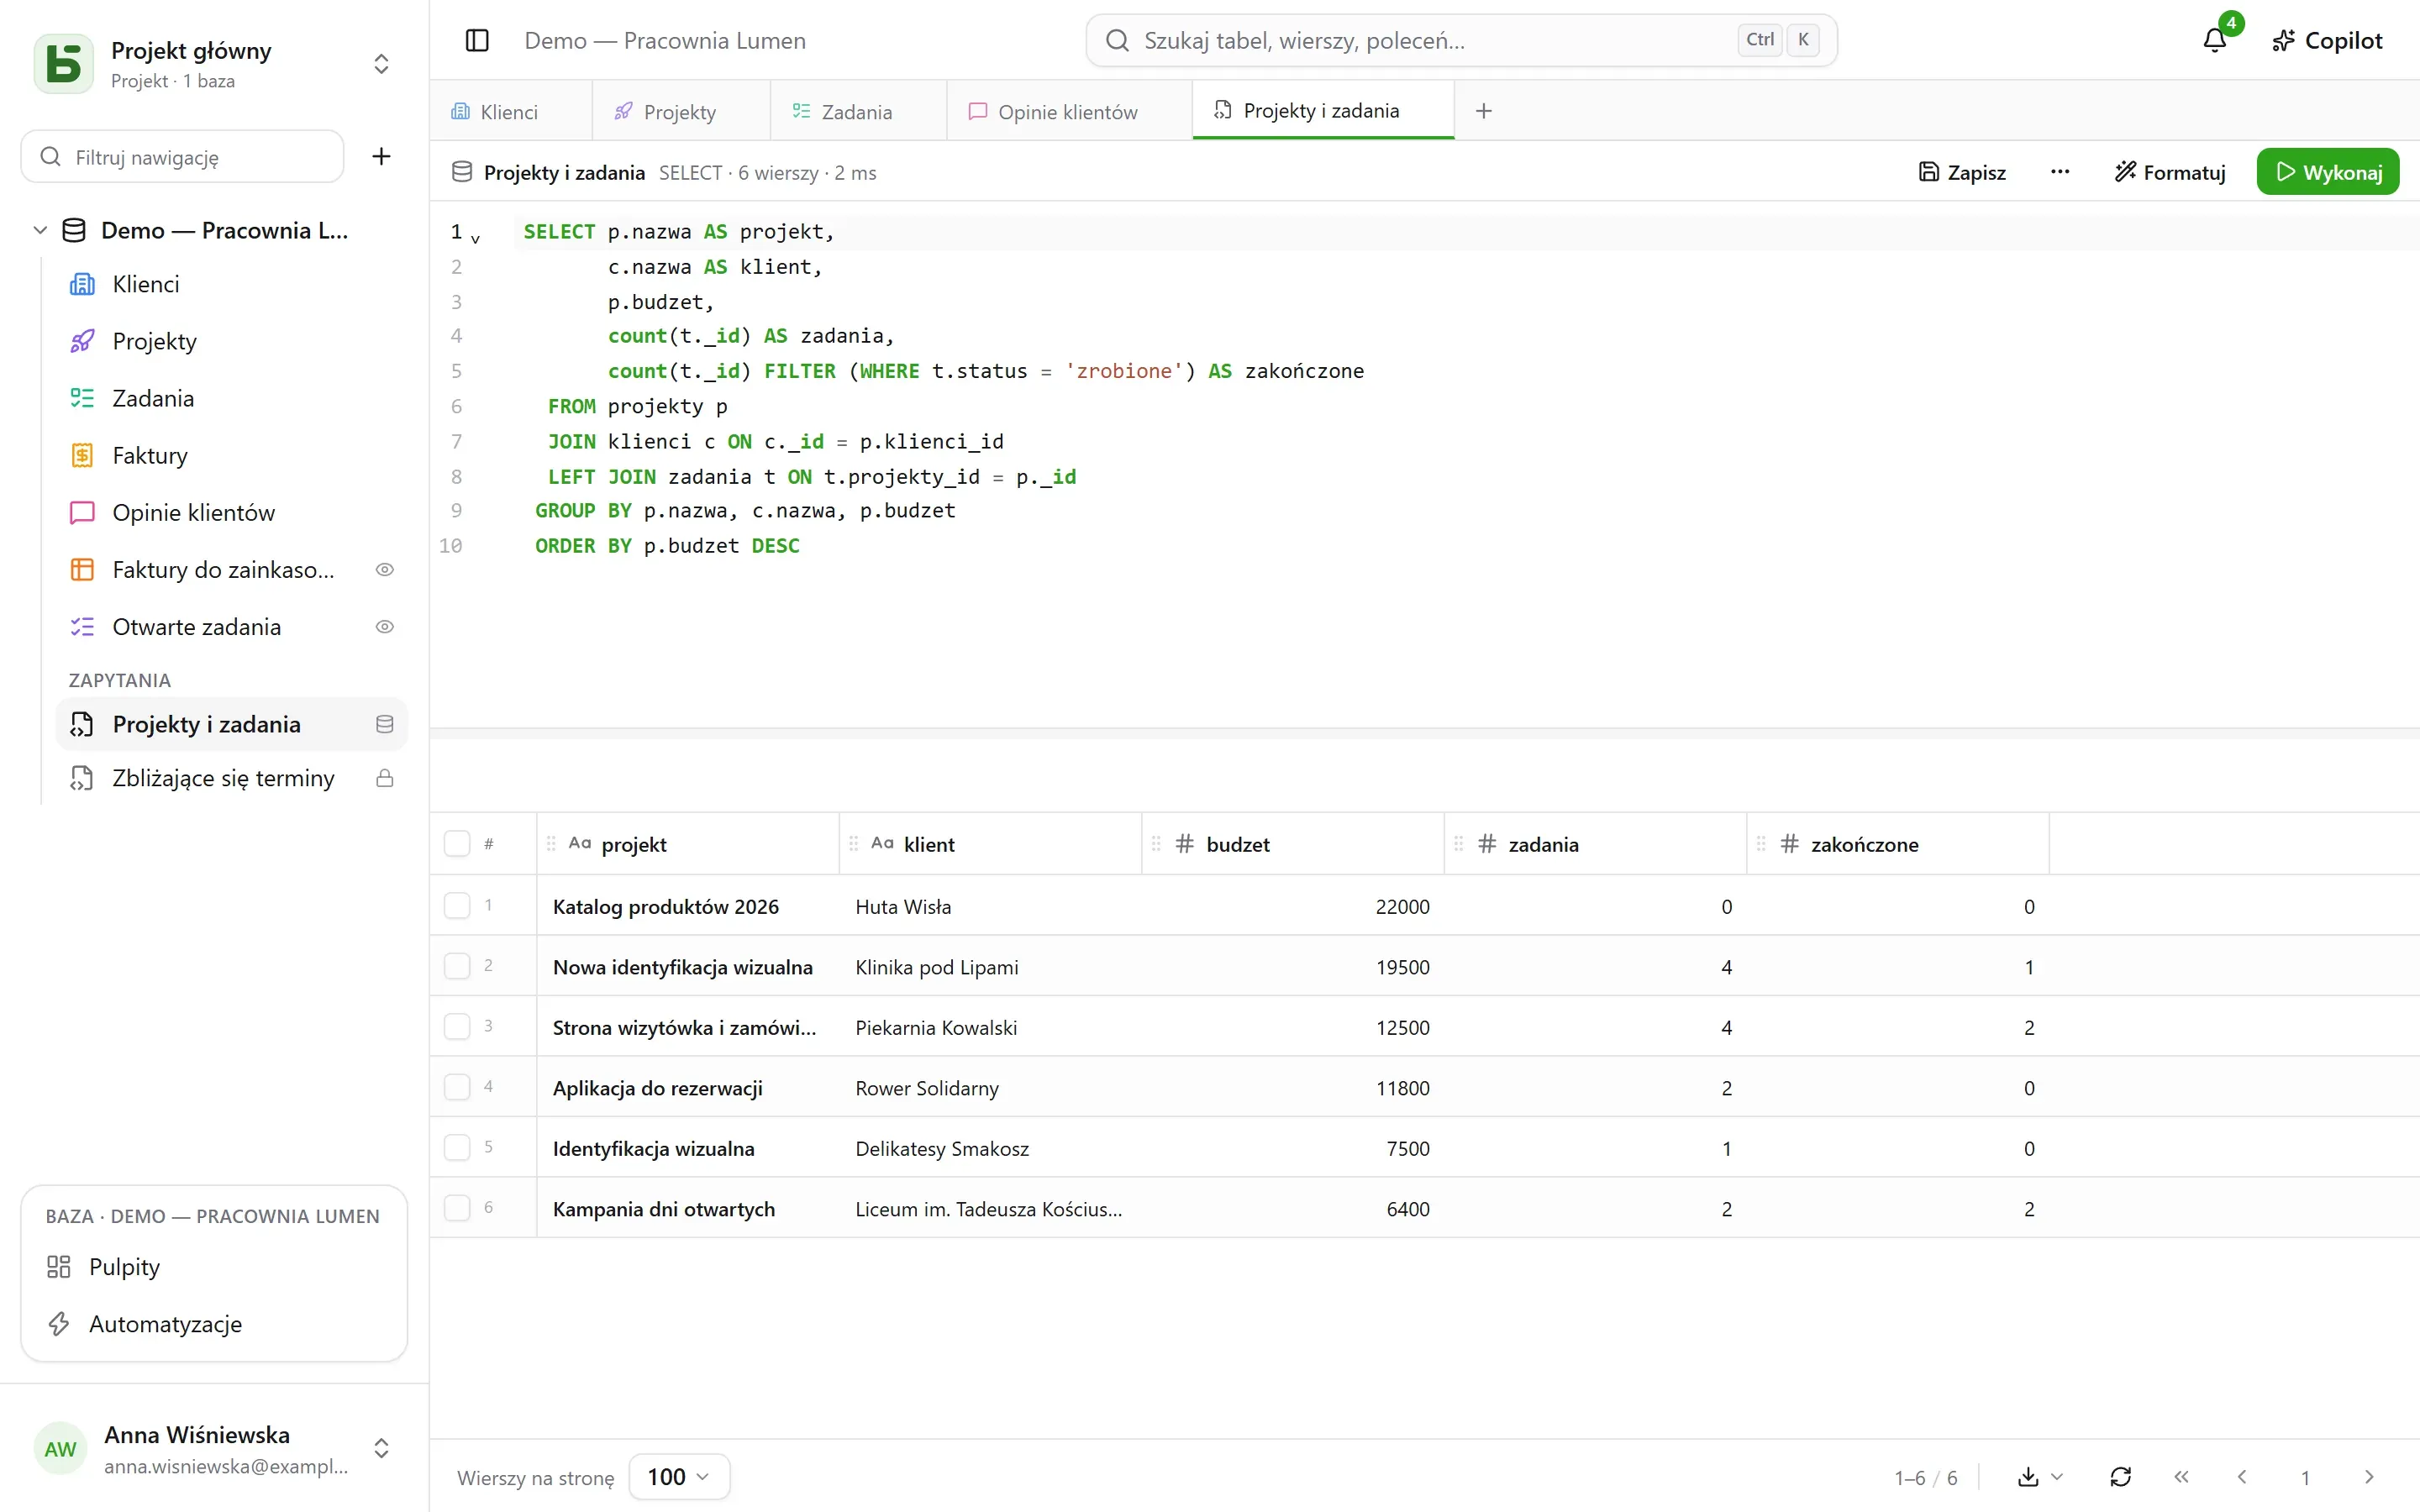Check the Katalog produktów 2026 row
Image resolution: width=2420 pixels, height=1512 pixels.
point(457,905)
